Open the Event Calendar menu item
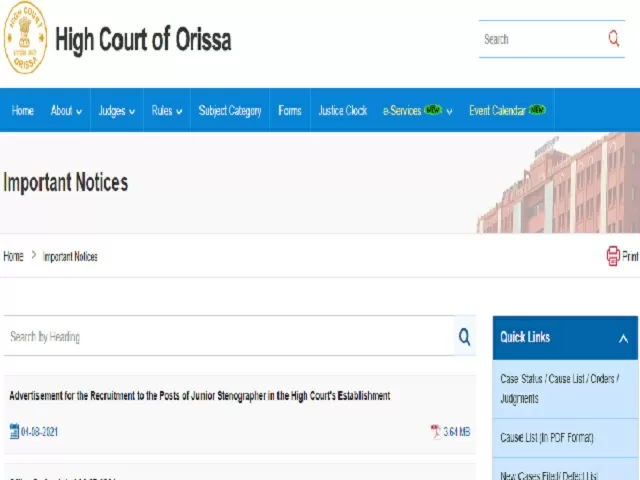This screenshot has width=640, height=480. tap(498, 111)
